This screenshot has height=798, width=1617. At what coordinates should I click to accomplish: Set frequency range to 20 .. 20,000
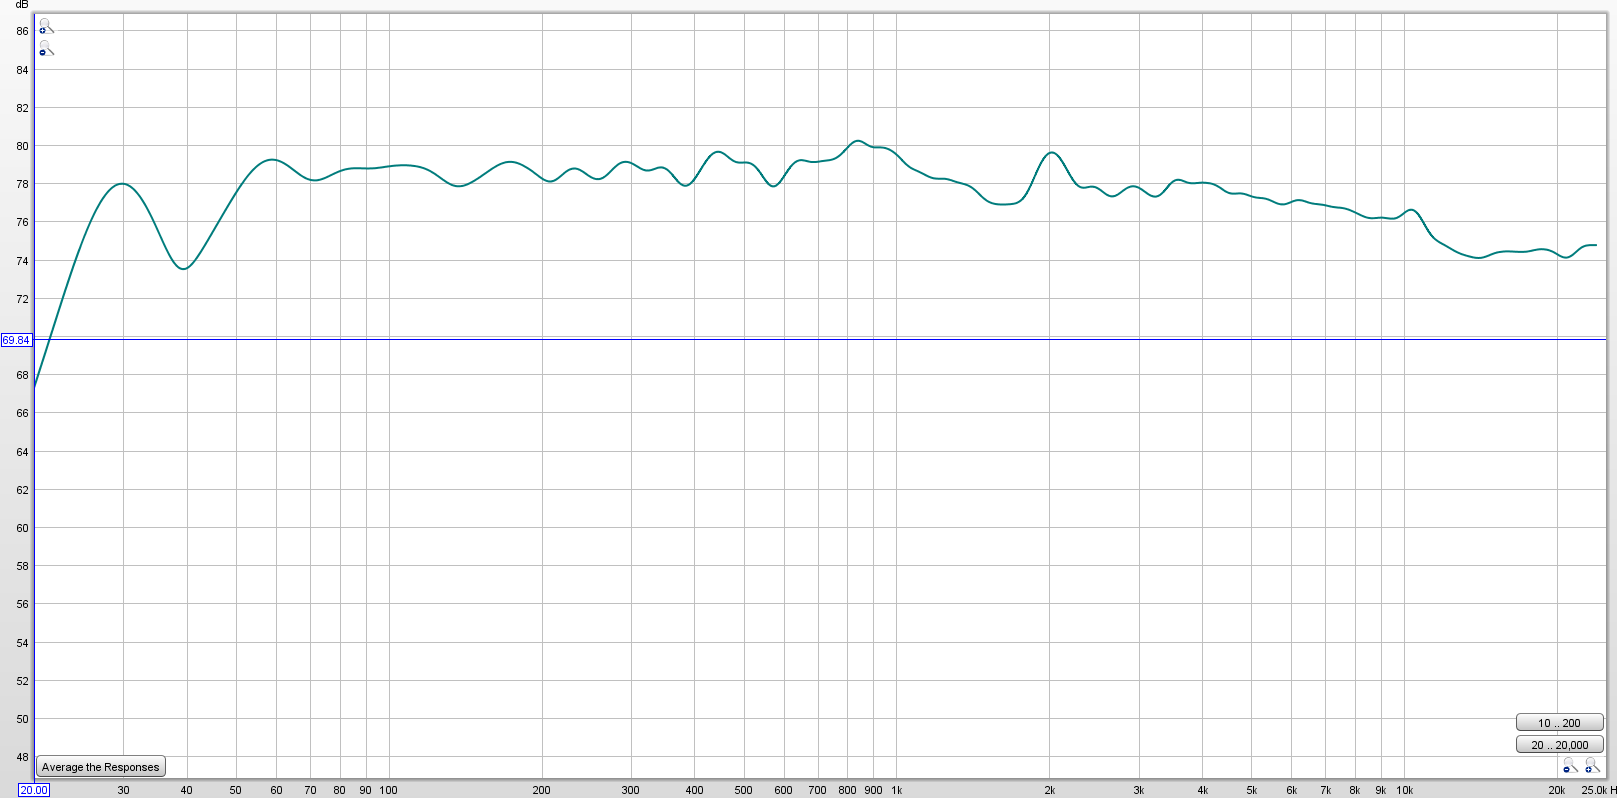[x=1559, y=745]
